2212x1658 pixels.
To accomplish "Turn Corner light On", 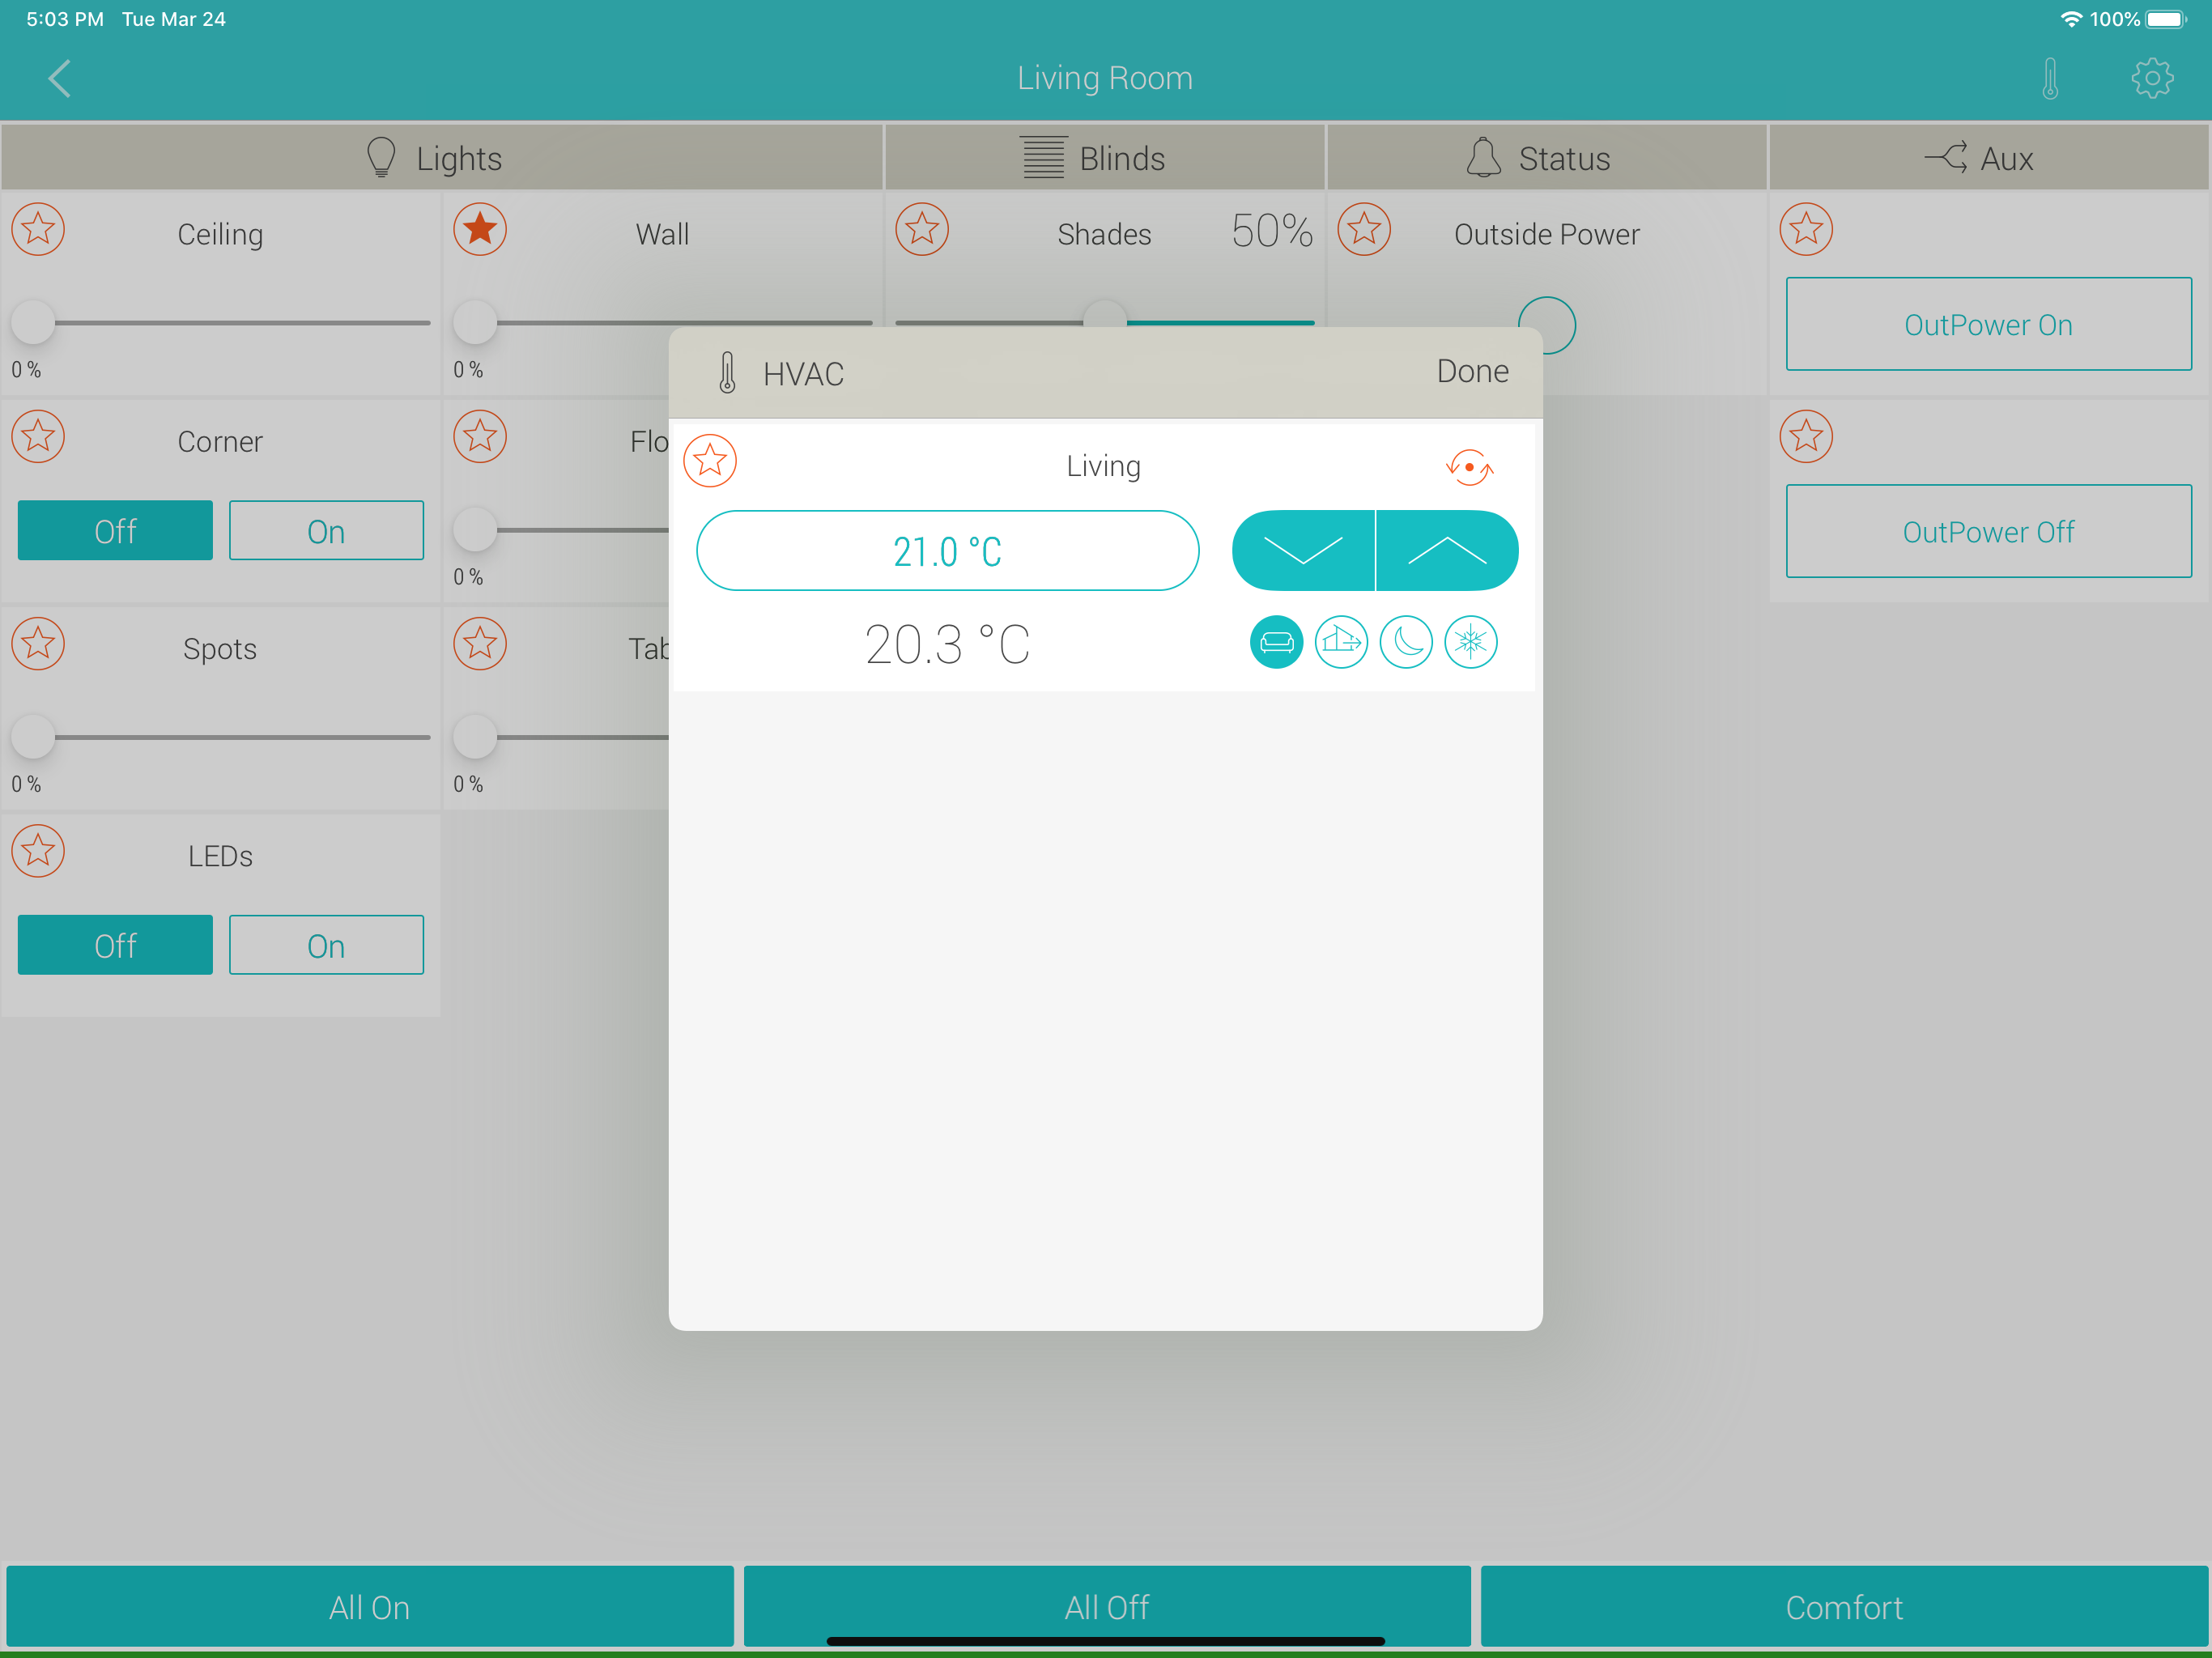I will (326, 530).
